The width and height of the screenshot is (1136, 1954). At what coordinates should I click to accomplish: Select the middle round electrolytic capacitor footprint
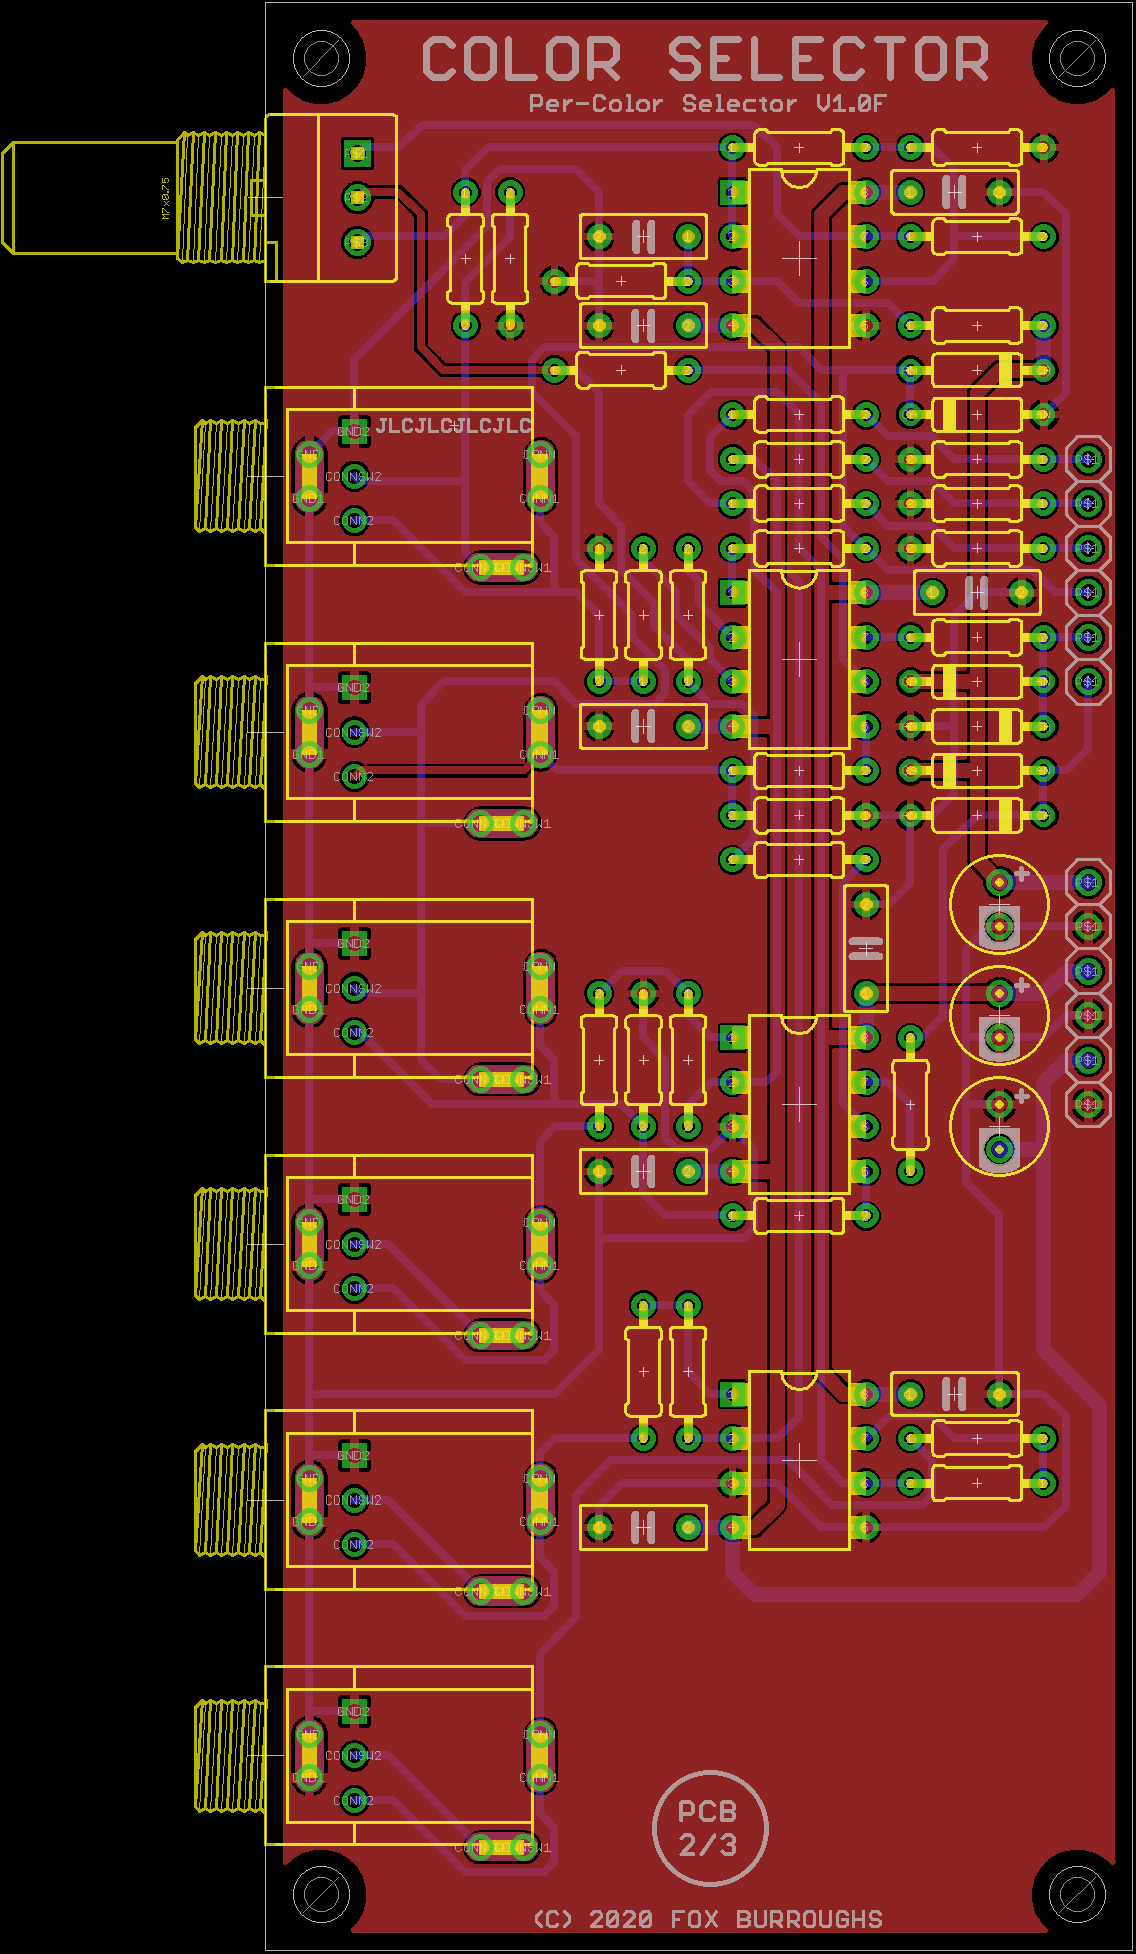999,1015
